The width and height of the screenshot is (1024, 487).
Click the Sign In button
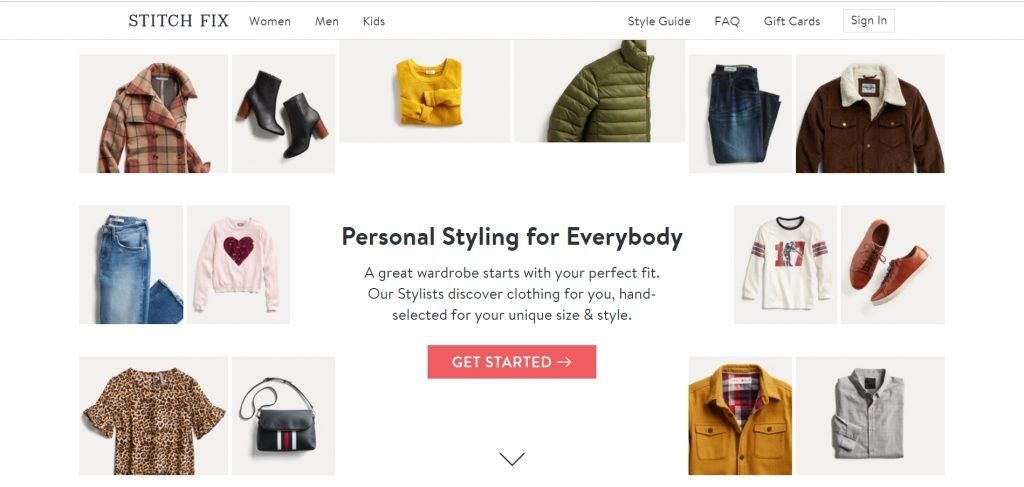pyautogui.click(x=869, y=20)
